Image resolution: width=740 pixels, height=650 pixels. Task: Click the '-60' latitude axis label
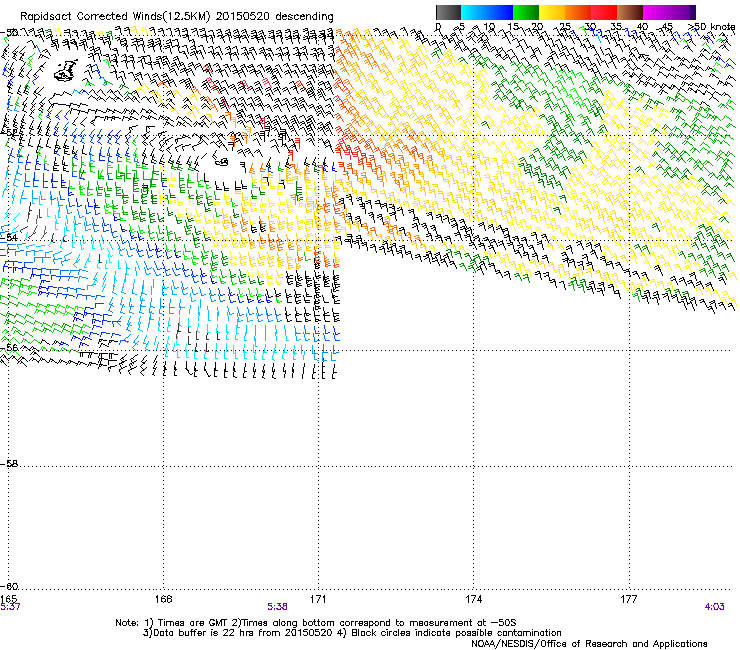coord(10,586)
